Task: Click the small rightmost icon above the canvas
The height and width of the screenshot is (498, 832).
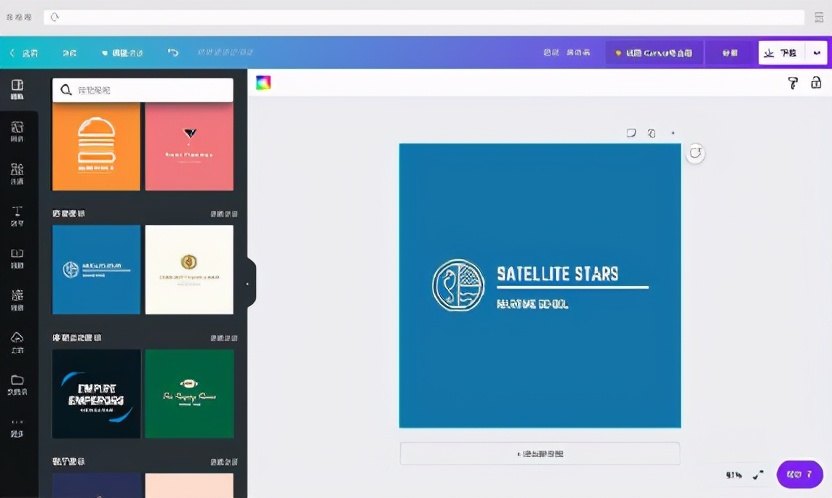Action: 673,133
